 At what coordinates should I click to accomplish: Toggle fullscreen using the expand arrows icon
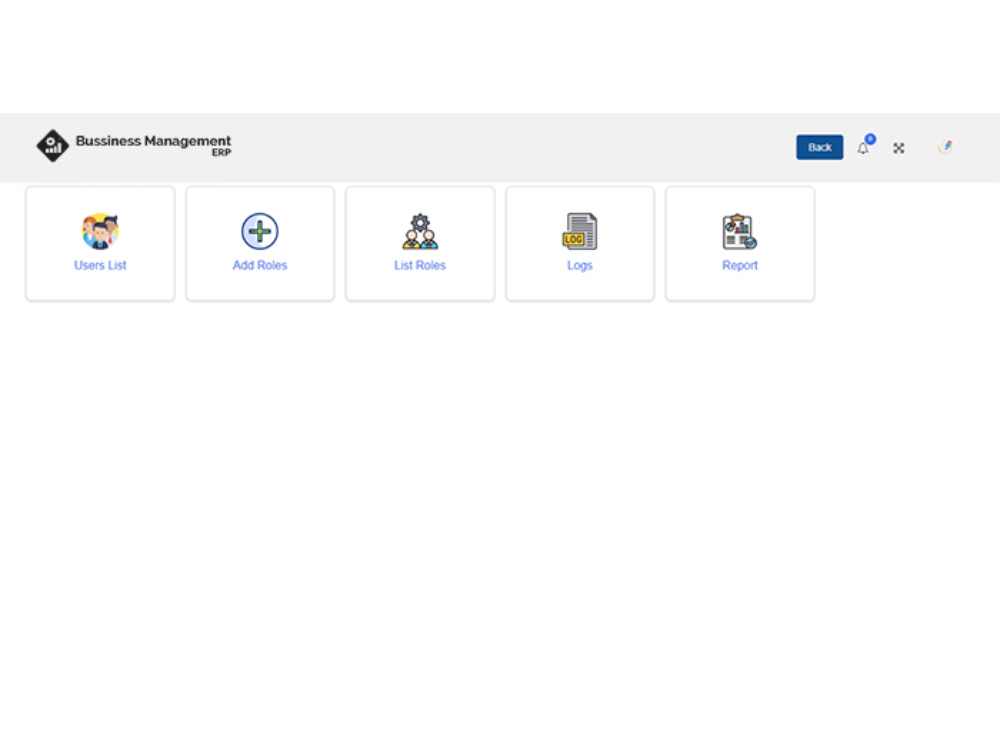click(x=899, y=148)
